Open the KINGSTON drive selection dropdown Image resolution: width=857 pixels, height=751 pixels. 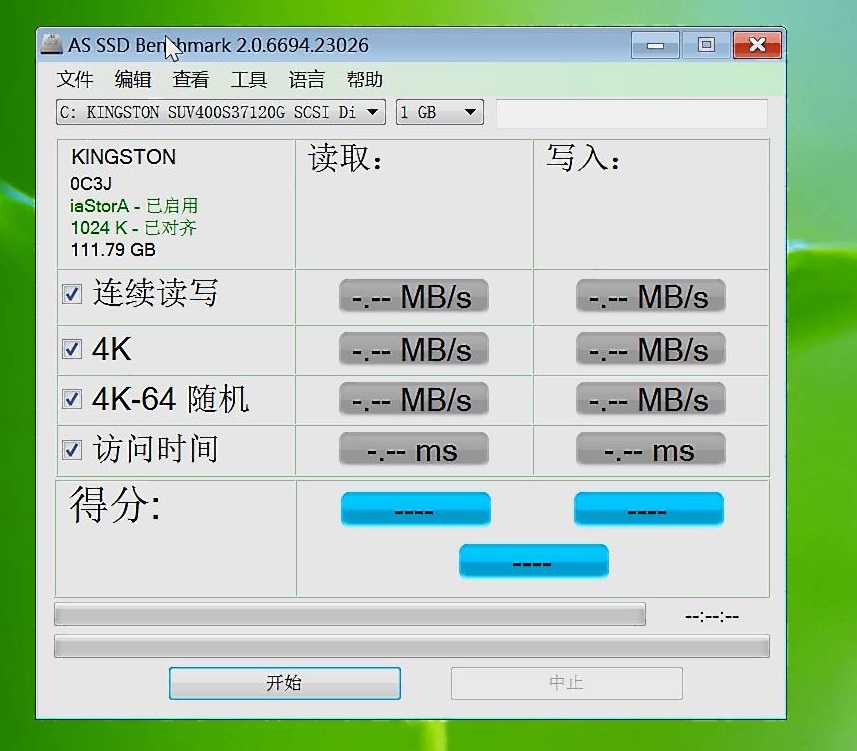click(x=374, y=112)
